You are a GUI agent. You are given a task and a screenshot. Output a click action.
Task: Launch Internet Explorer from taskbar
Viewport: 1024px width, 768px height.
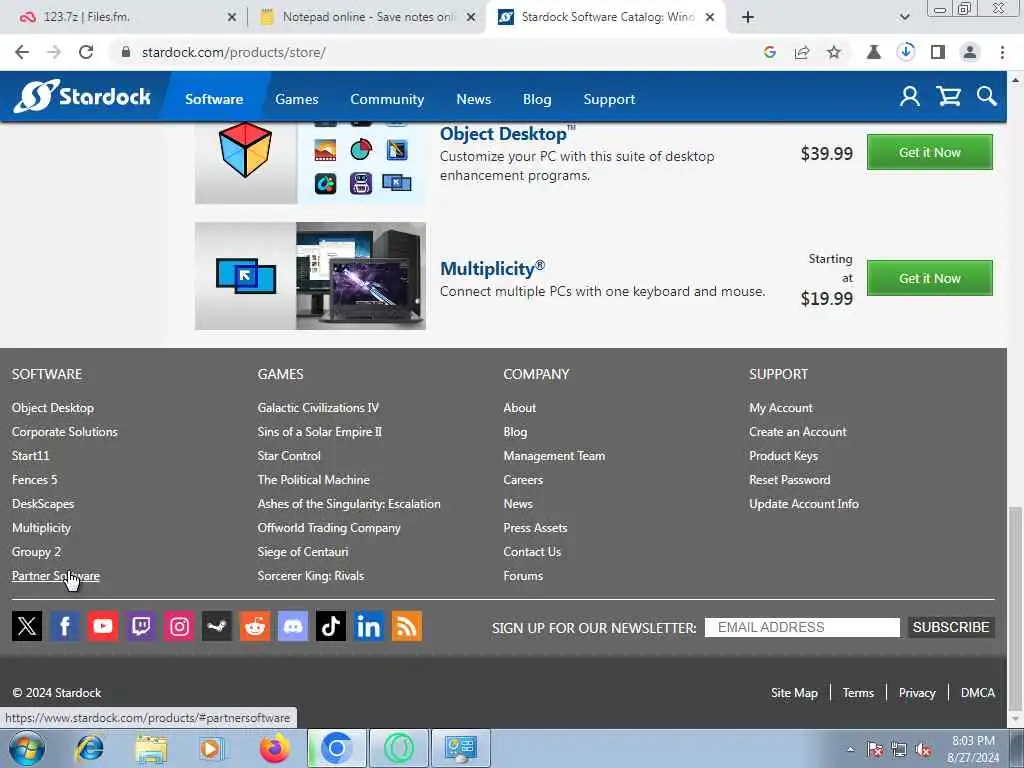point(89,748)
